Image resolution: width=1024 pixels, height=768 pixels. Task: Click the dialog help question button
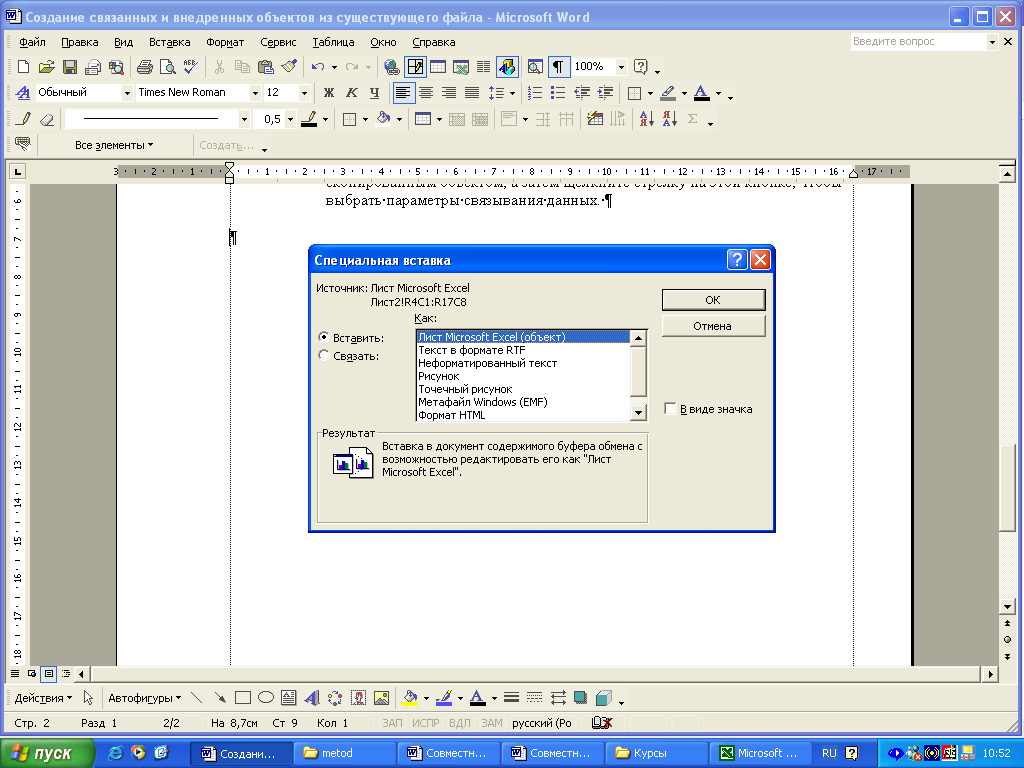tap(737, 260)
